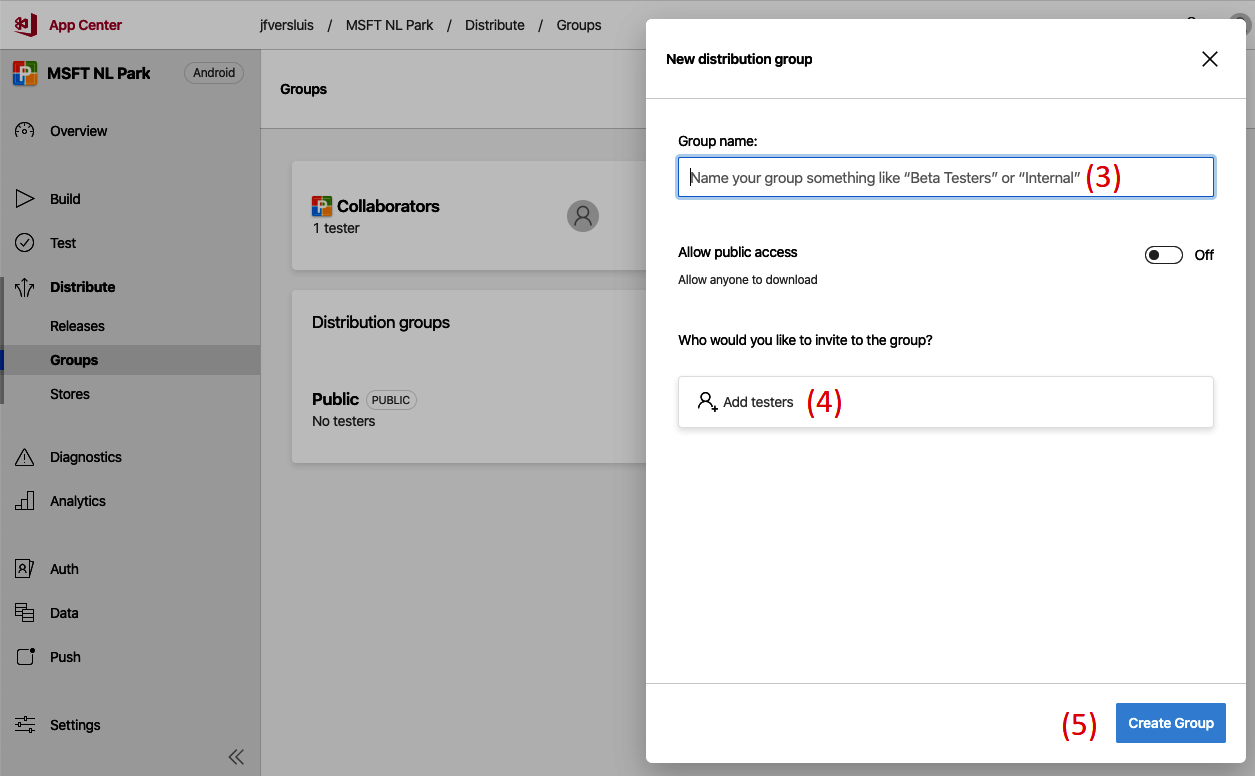Screen dimensions: 1255x776
Task: Open Settings via its sliders icon
Action: (25, 725)
